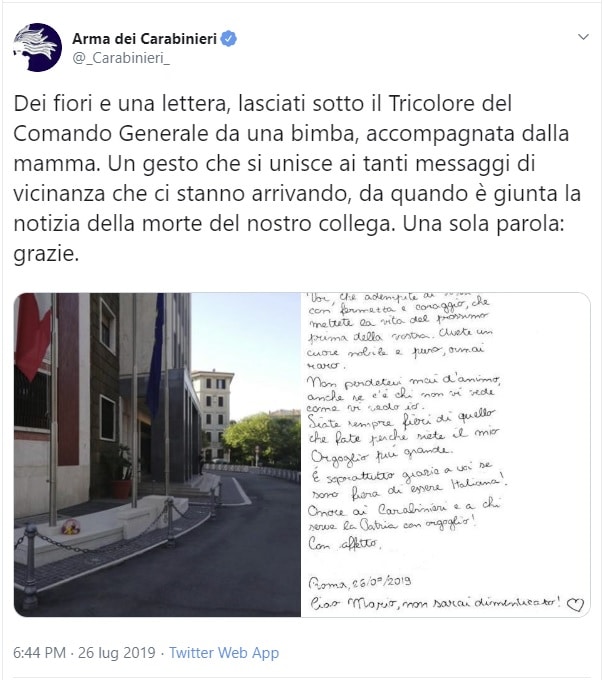The width and height of the screenshot is (604, 680).
Task: Open the Arma dei Carabinieri profile avatar
Action: pyautogui.click(x=37, y=47)
